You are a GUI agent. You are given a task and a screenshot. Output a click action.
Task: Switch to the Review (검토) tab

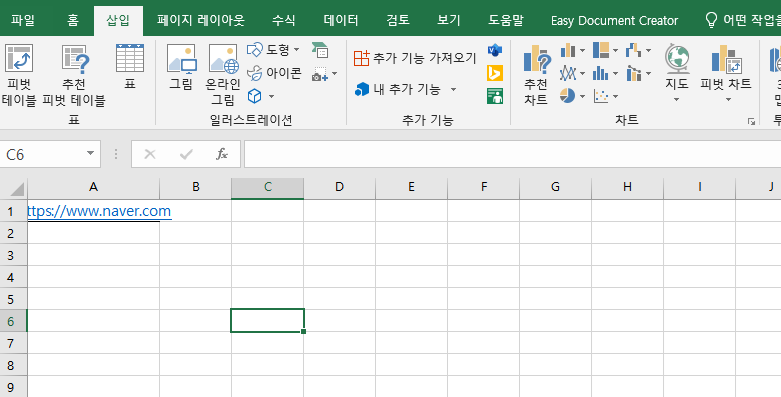point(397,20)
